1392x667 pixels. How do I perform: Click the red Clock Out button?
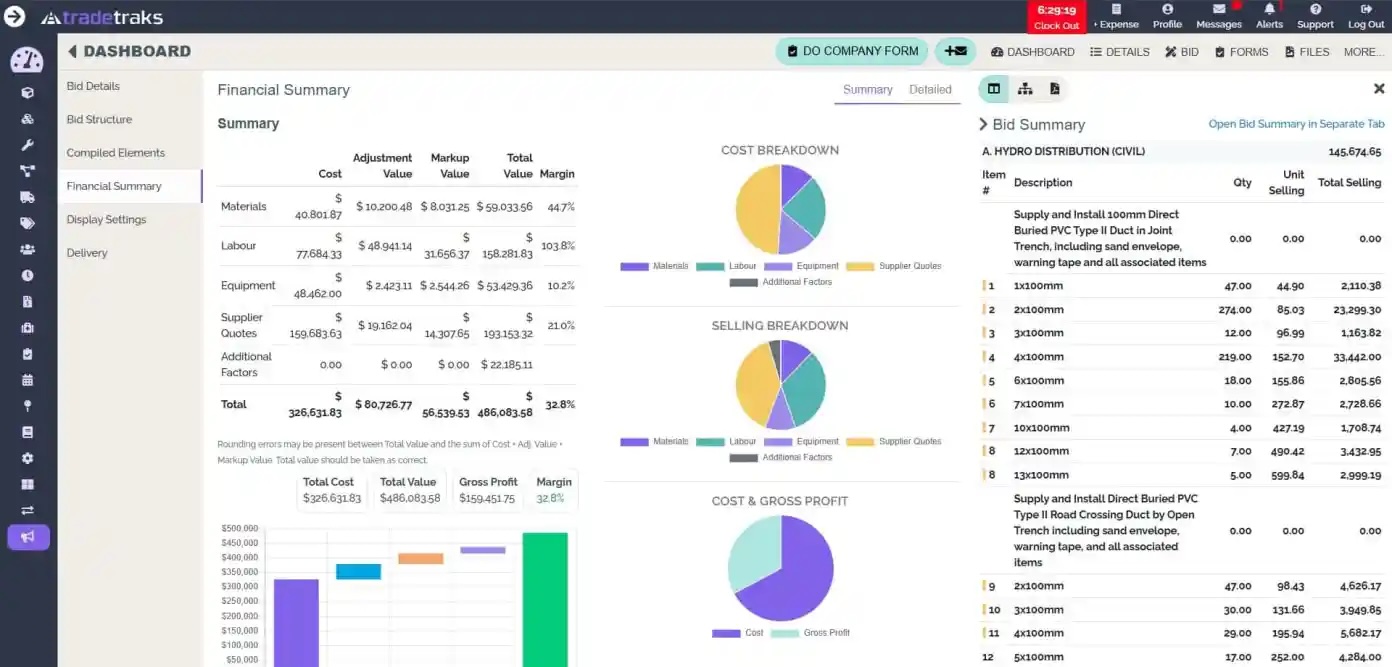(1056, 17)
